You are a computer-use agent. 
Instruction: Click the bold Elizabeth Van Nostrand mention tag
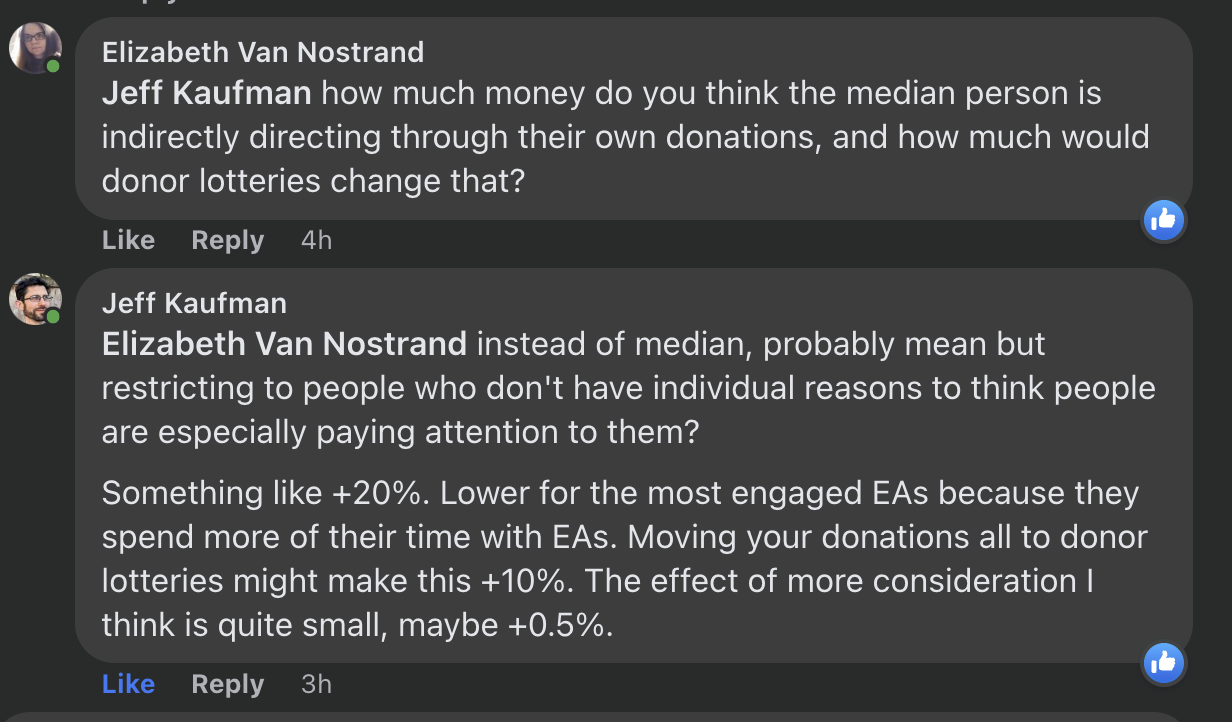pyautogui.click(x=284, y=344)
